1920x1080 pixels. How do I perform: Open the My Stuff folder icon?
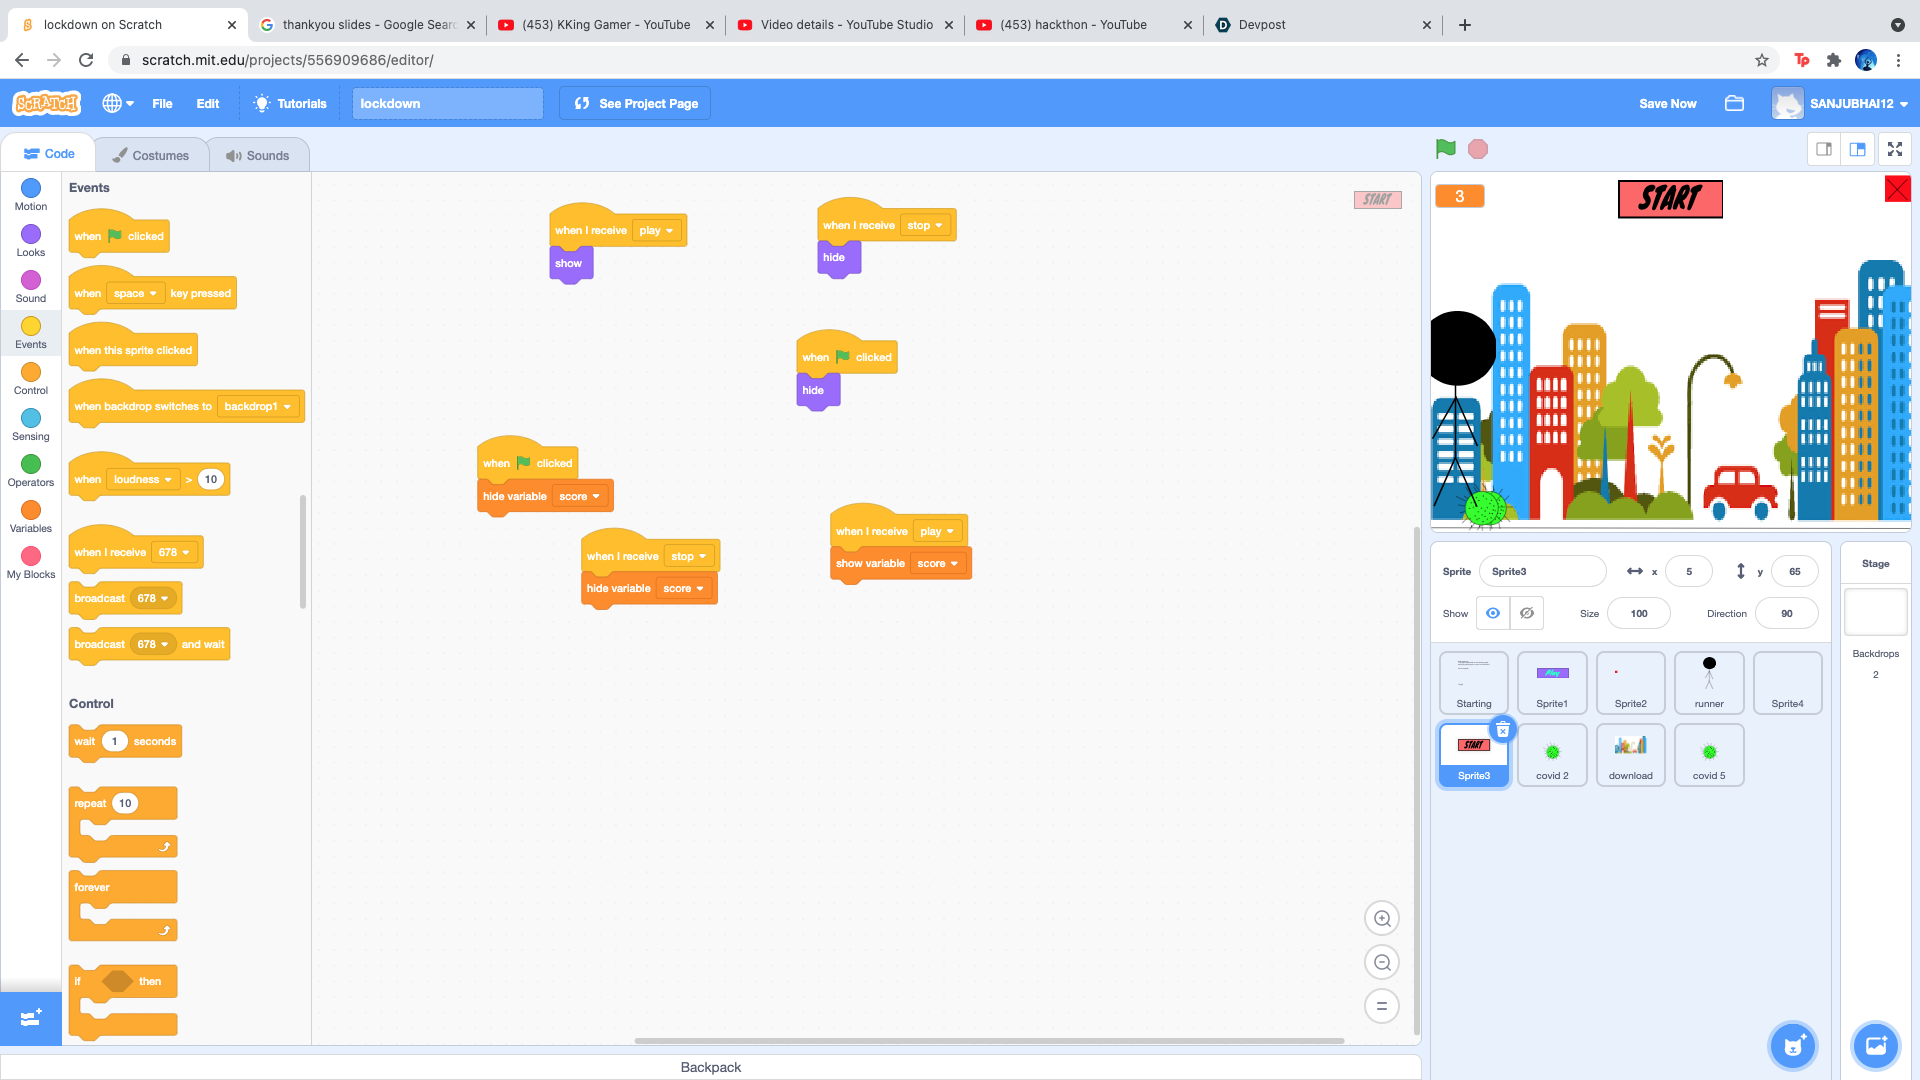(x=1734, y=103)
